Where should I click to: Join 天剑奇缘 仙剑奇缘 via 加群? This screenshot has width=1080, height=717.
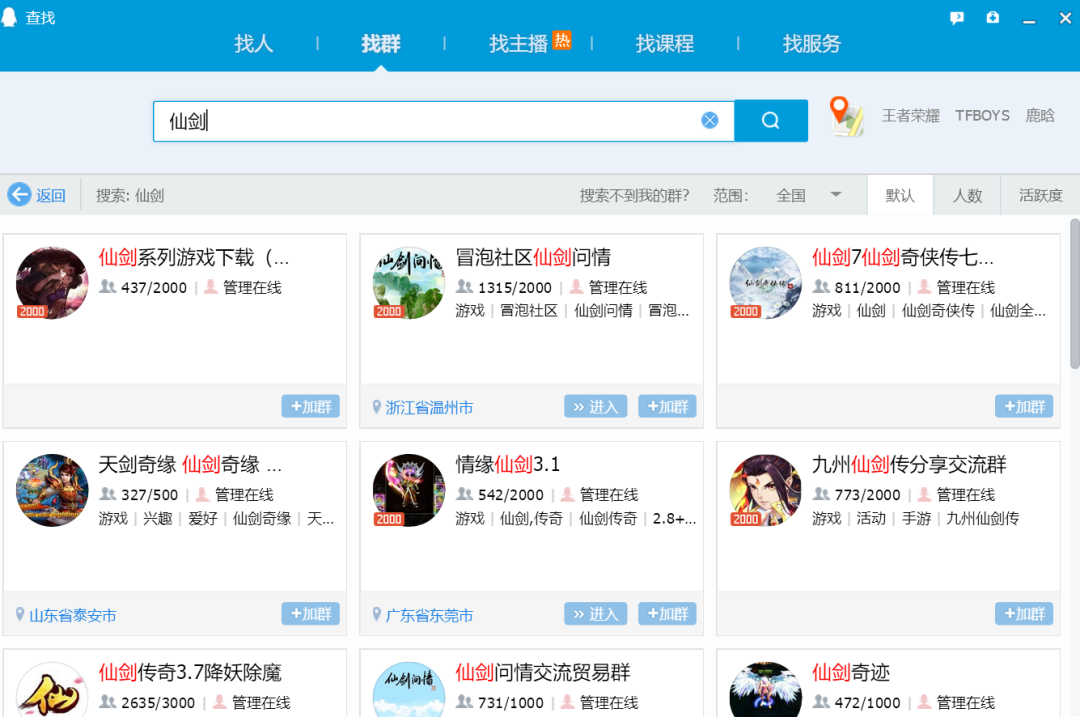click(x=311, y=614)
